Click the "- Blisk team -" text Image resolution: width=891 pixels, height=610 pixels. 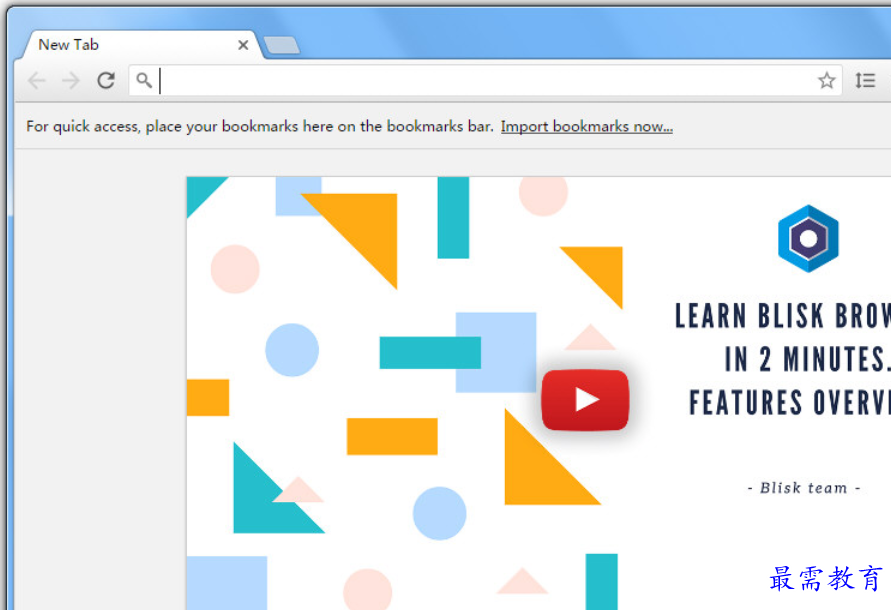[x=803, y=488]
